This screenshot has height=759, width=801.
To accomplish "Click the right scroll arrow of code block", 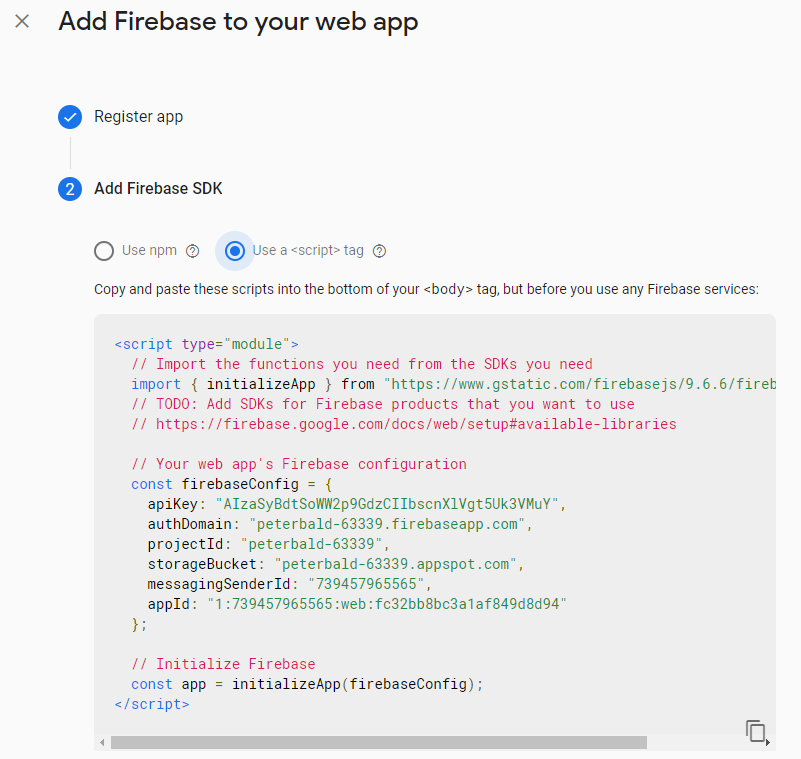I will (768, 742).
